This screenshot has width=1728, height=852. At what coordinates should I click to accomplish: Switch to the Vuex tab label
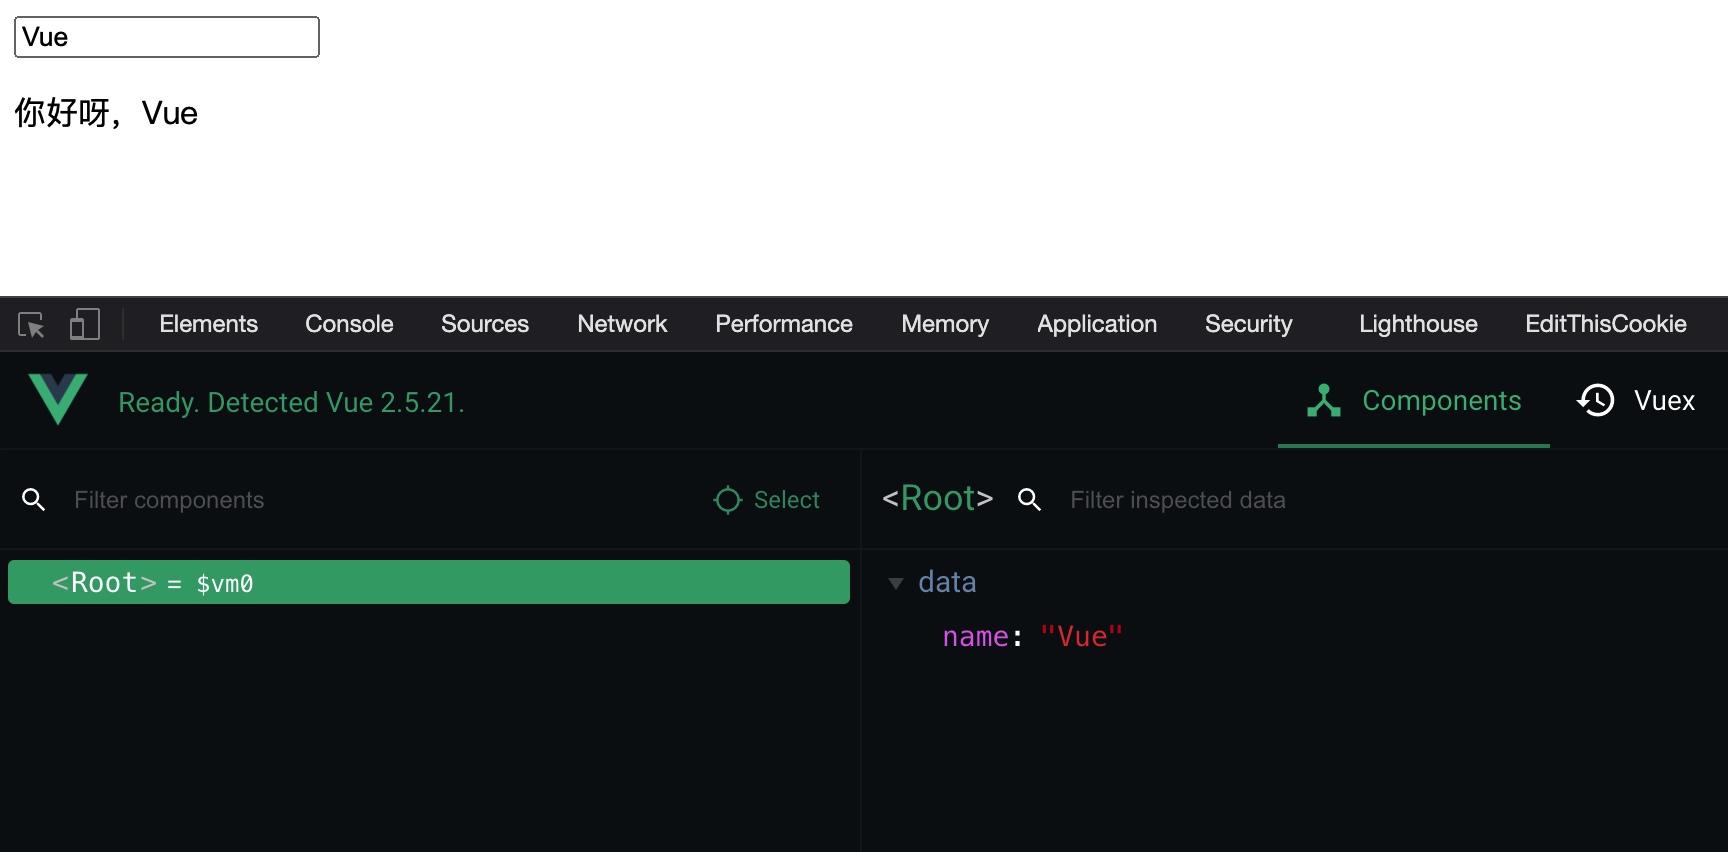click(x=1664, y=400)
